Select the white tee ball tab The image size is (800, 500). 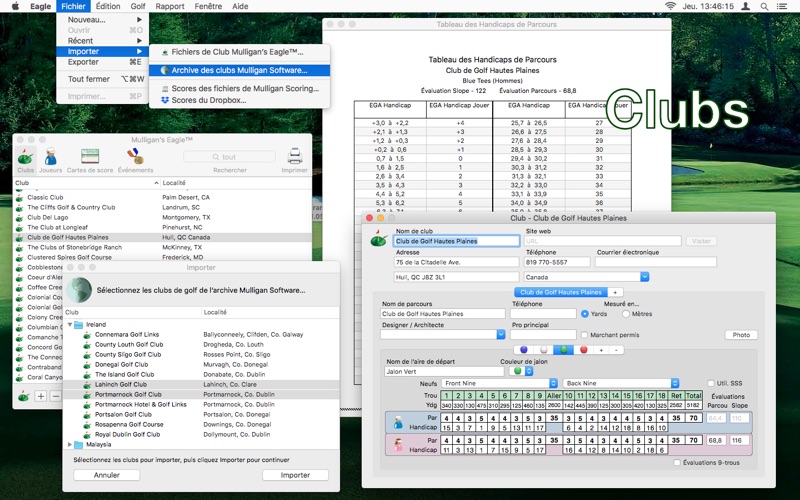click(544, 350)
